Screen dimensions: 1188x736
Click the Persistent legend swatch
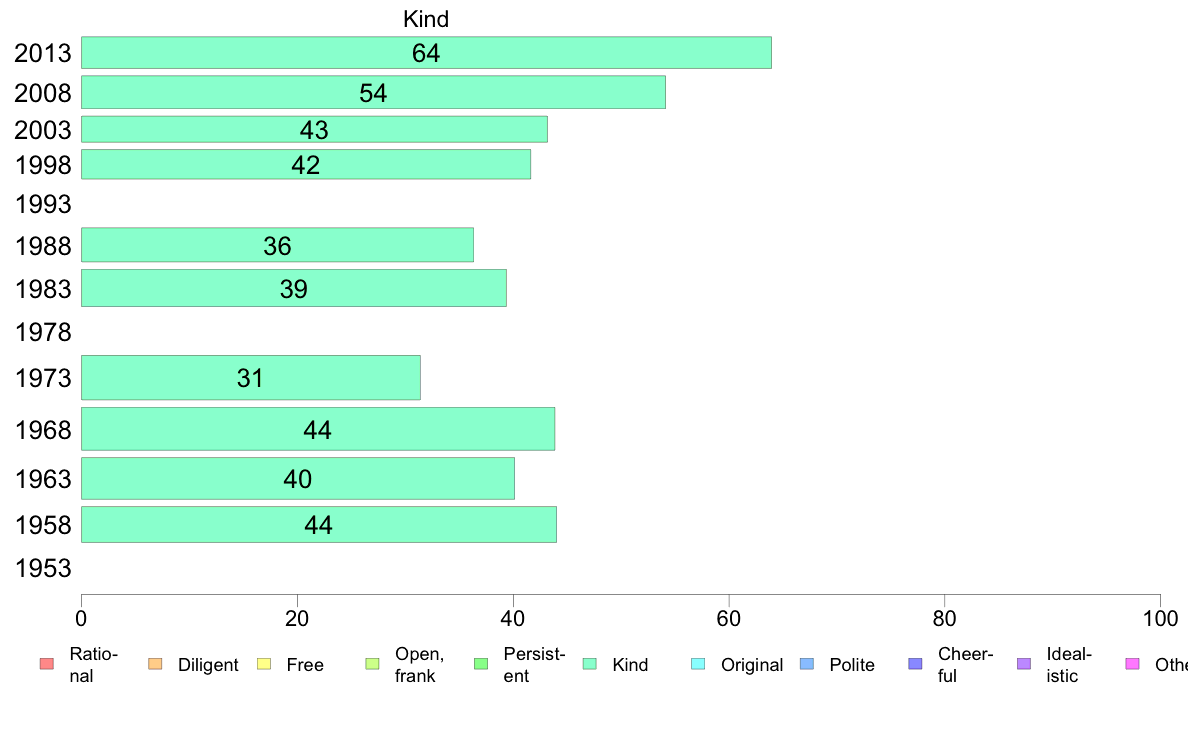tap(481, 664)
